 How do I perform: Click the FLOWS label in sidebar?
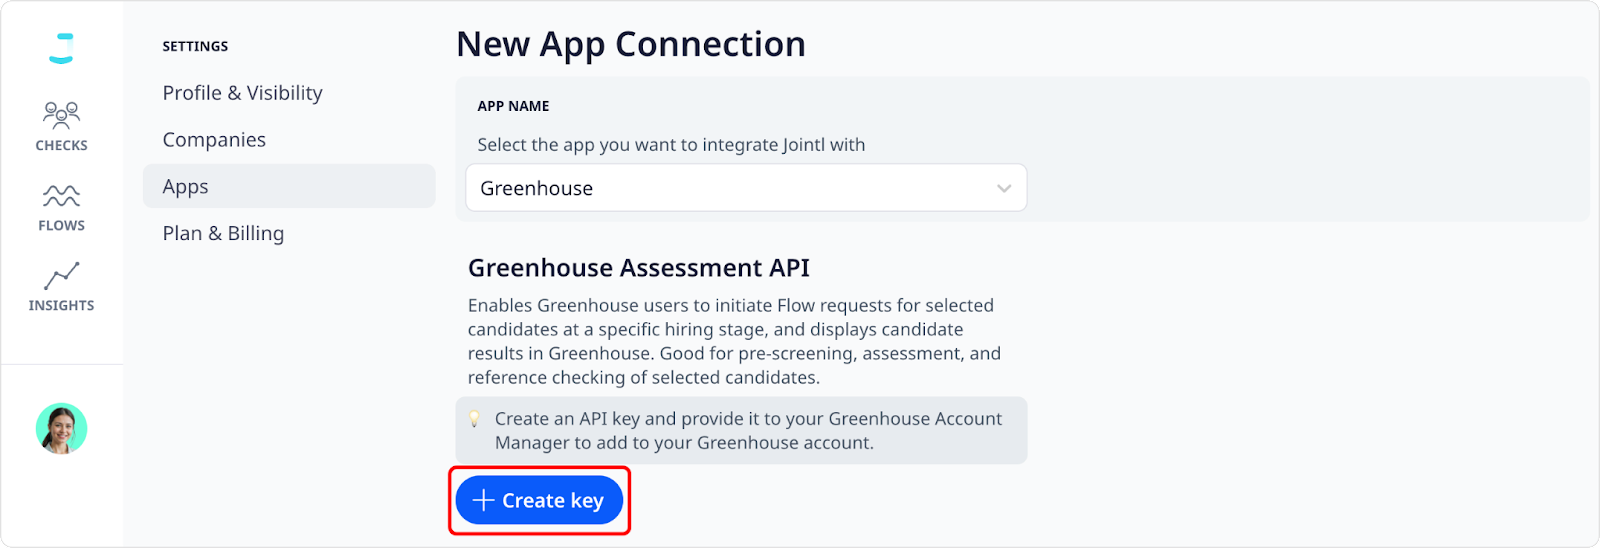coord(61,225)
